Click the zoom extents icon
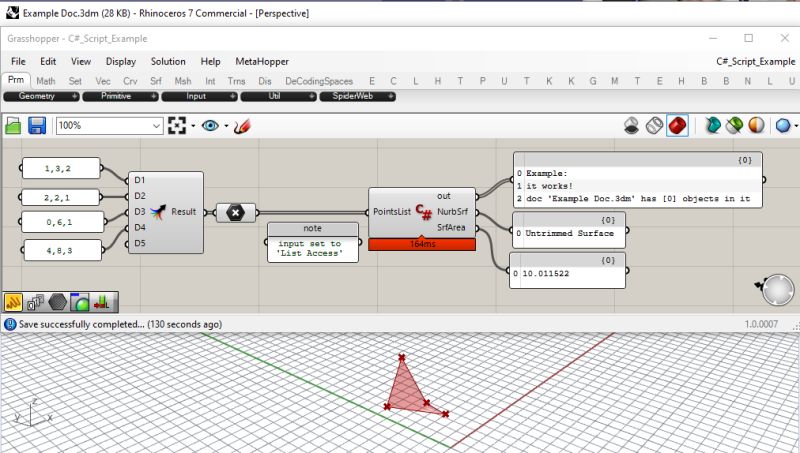 (177, 125)
